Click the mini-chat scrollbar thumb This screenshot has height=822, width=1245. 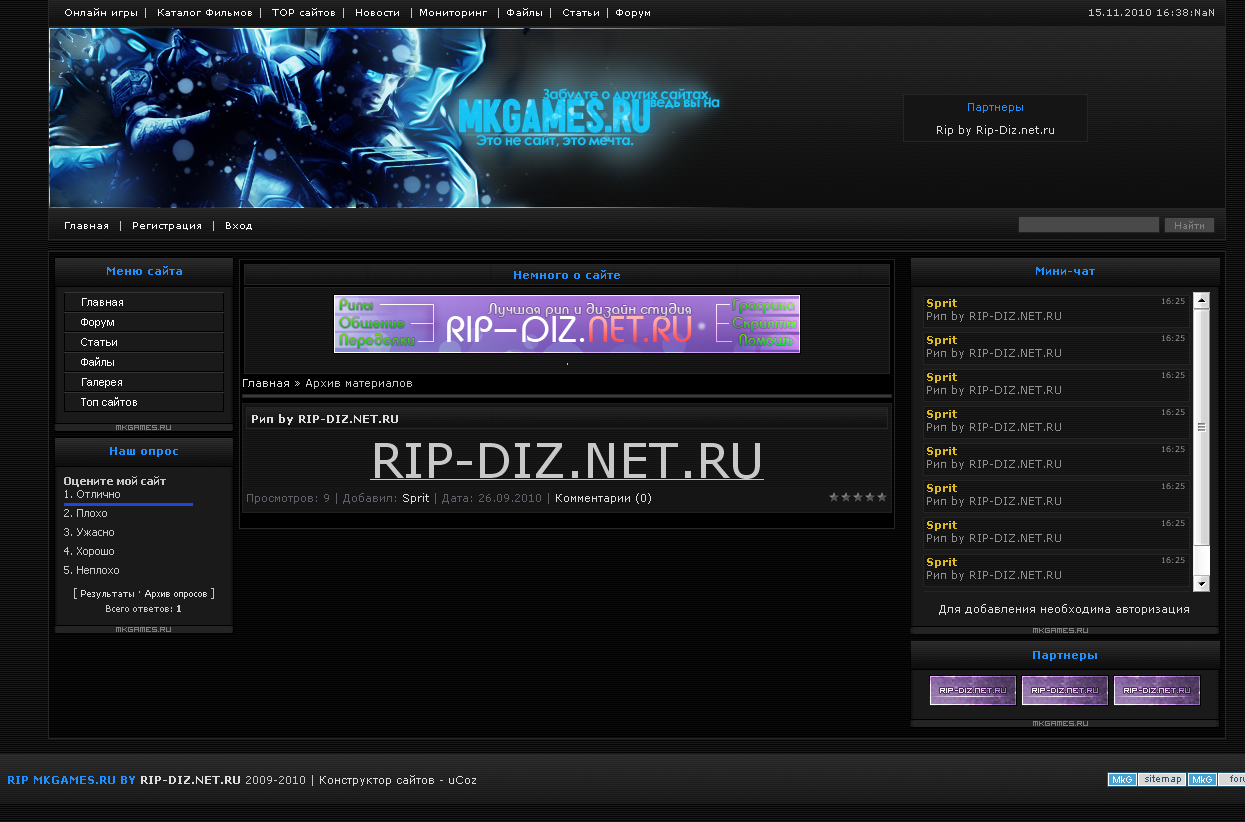[1202, 427]
